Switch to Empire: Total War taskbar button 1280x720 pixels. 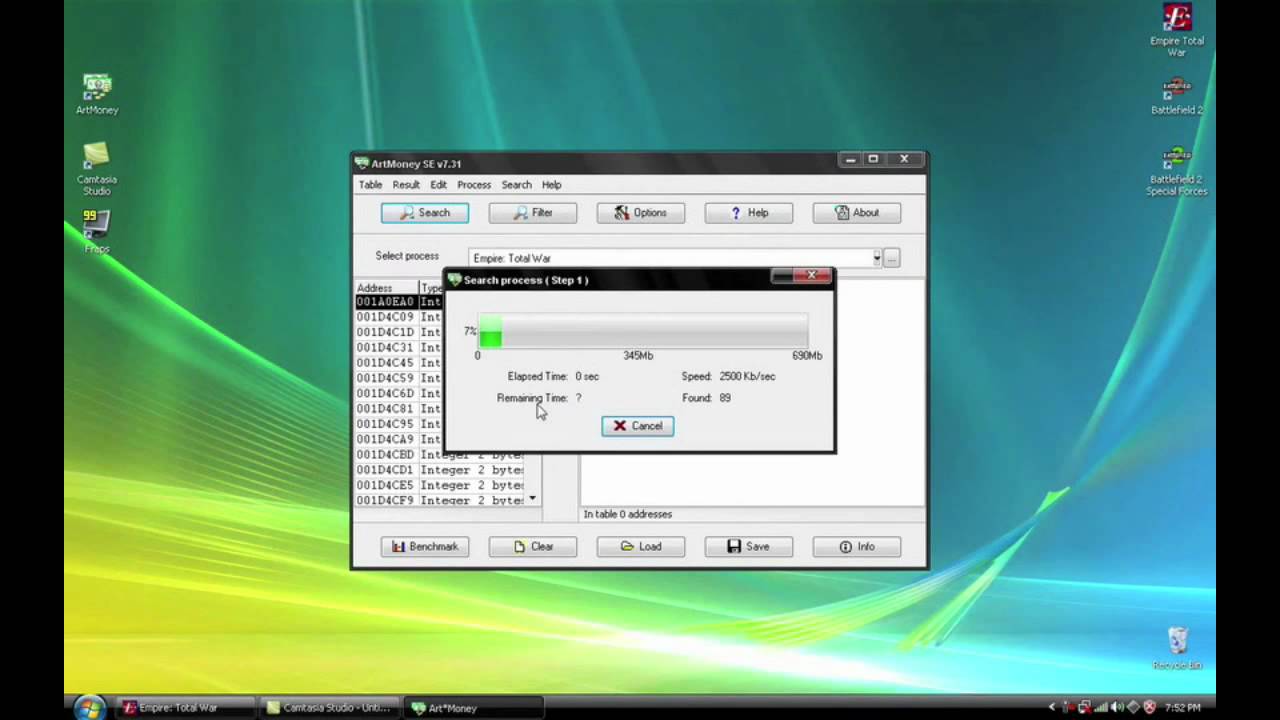(186, 707)
